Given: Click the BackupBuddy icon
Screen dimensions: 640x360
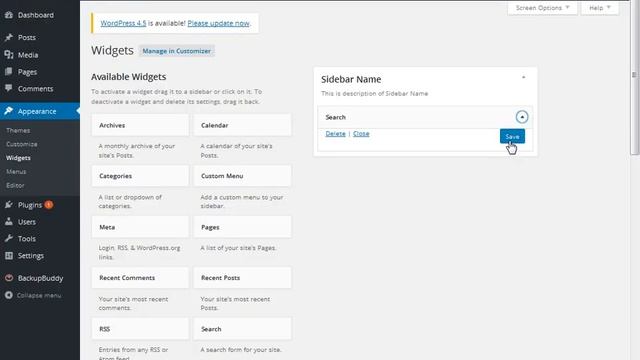Looking at the screenshot, I should point(9,278).
